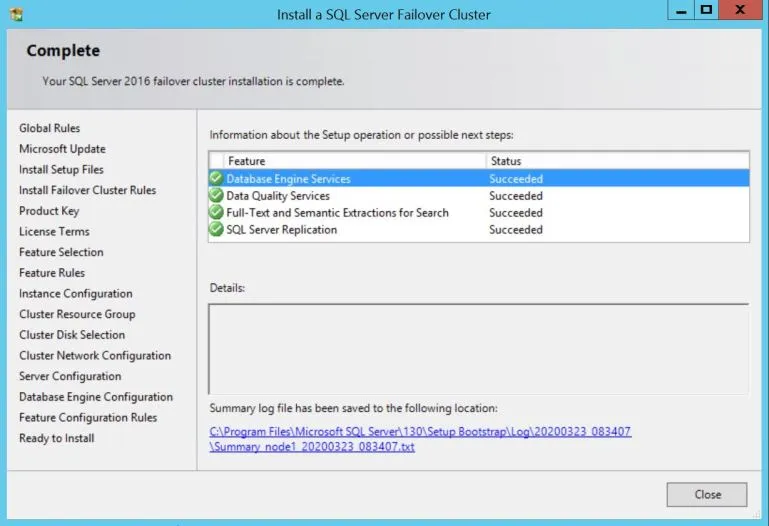Minimize the setup window
The image size is (769, 526).
(681, 10)
